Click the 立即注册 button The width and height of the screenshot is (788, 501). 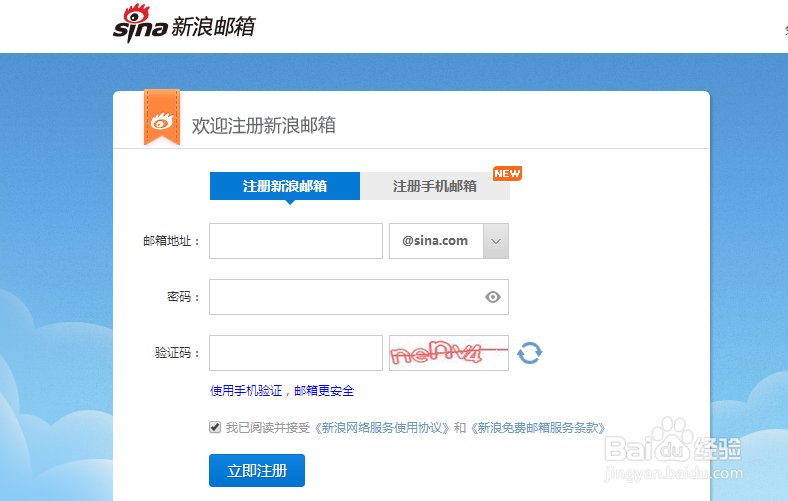[x=257, y=470]
